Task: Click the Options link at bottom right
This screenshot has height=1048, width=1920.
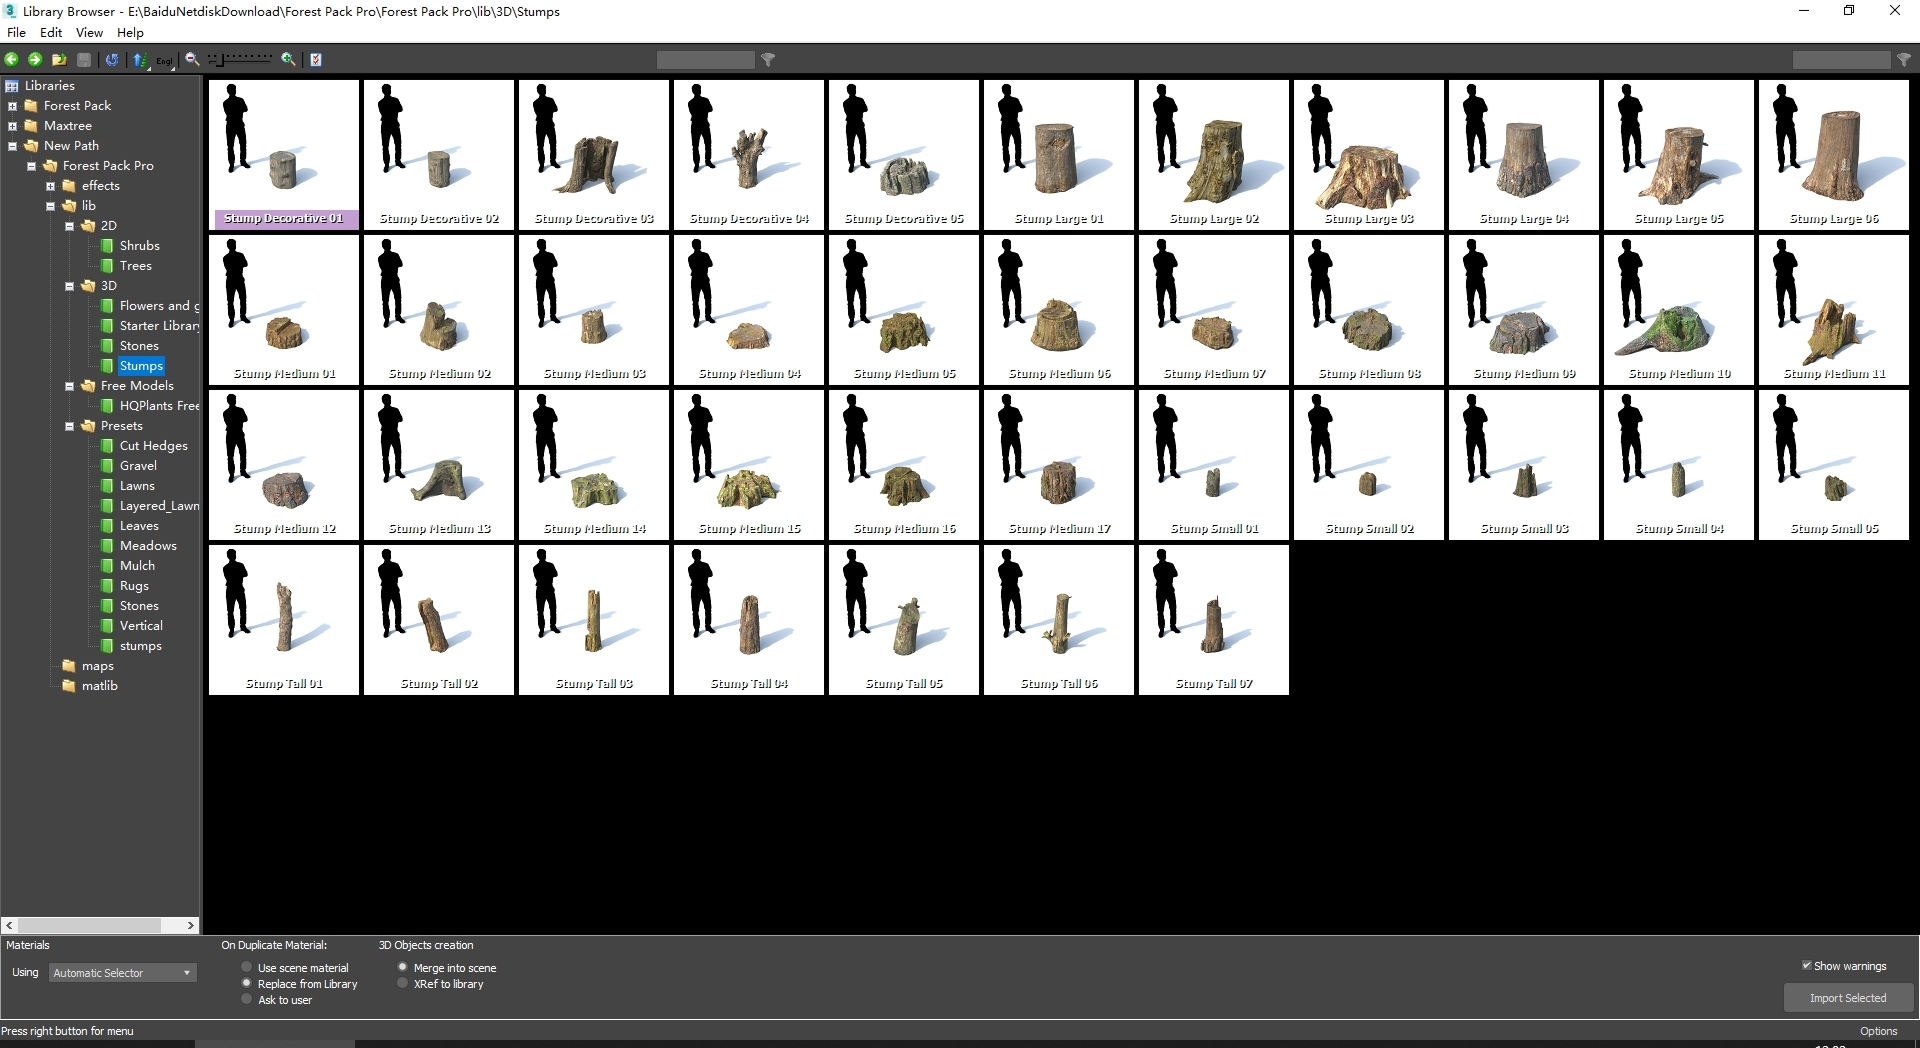Action: point(1878,1031)
